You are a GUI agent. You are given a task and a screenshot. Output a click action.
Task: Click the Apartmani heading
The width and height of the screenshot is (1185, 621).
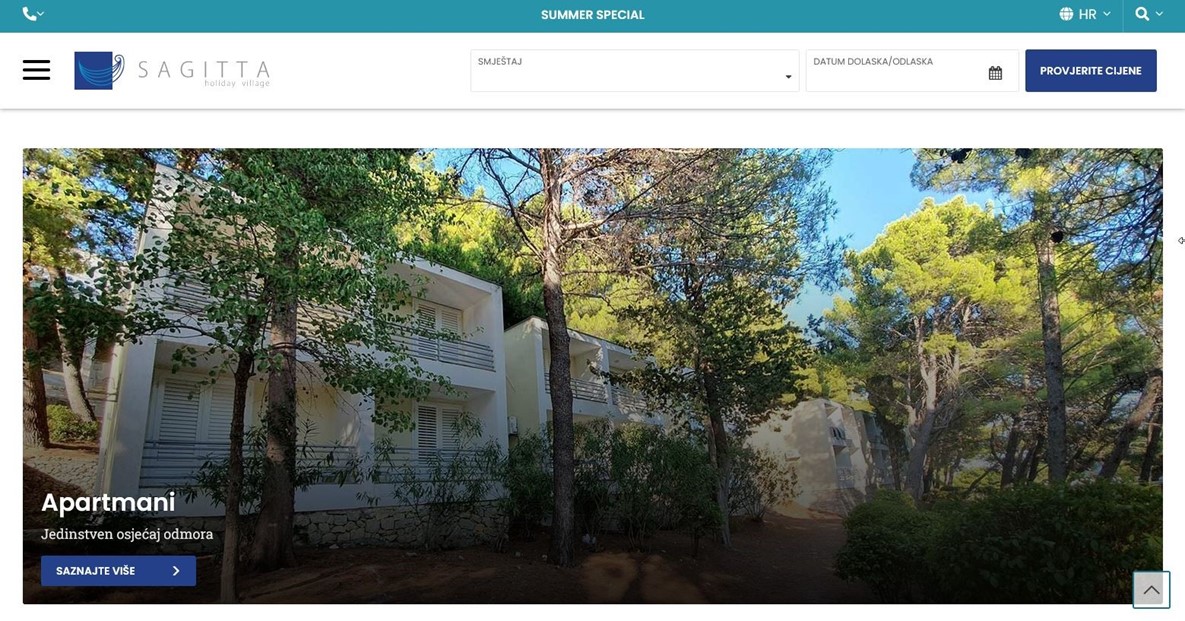click(x=108, y=502)
